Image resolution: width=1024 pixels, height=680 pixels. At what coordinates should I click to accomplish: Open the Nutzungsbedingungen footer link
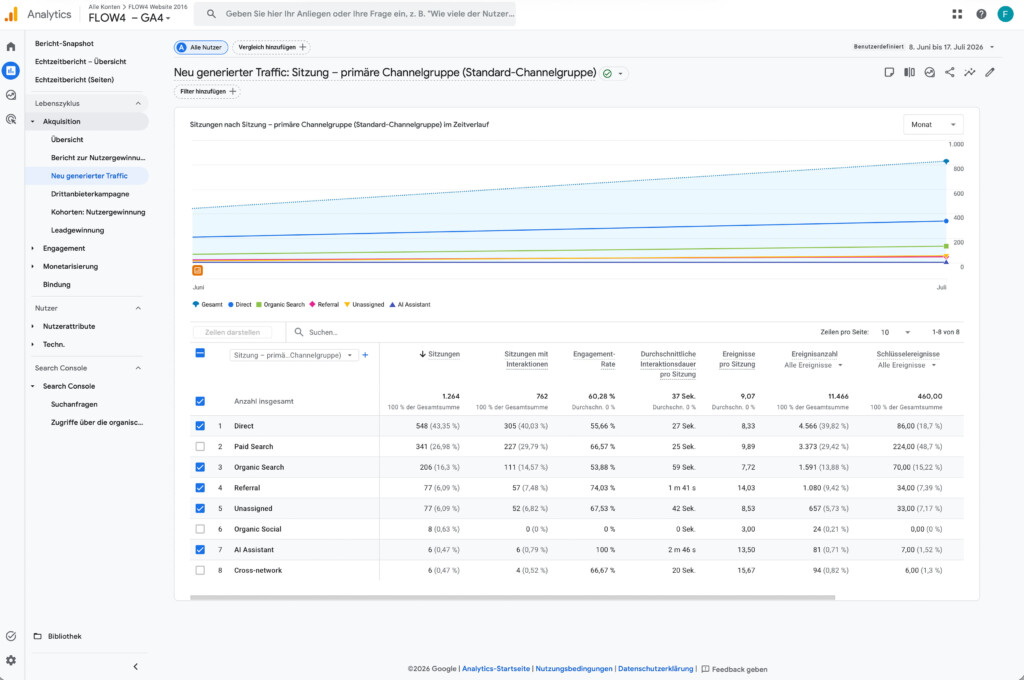574,669
